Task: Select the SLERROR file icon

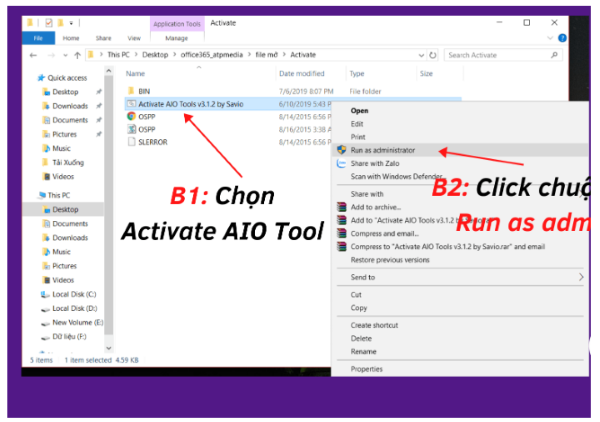Action: click(131, 142)
